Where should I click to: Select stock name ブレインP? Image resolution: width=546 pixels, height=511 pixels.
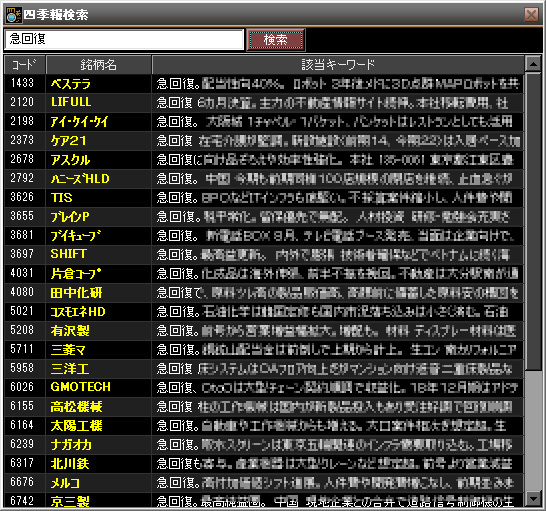coord(70,217)
